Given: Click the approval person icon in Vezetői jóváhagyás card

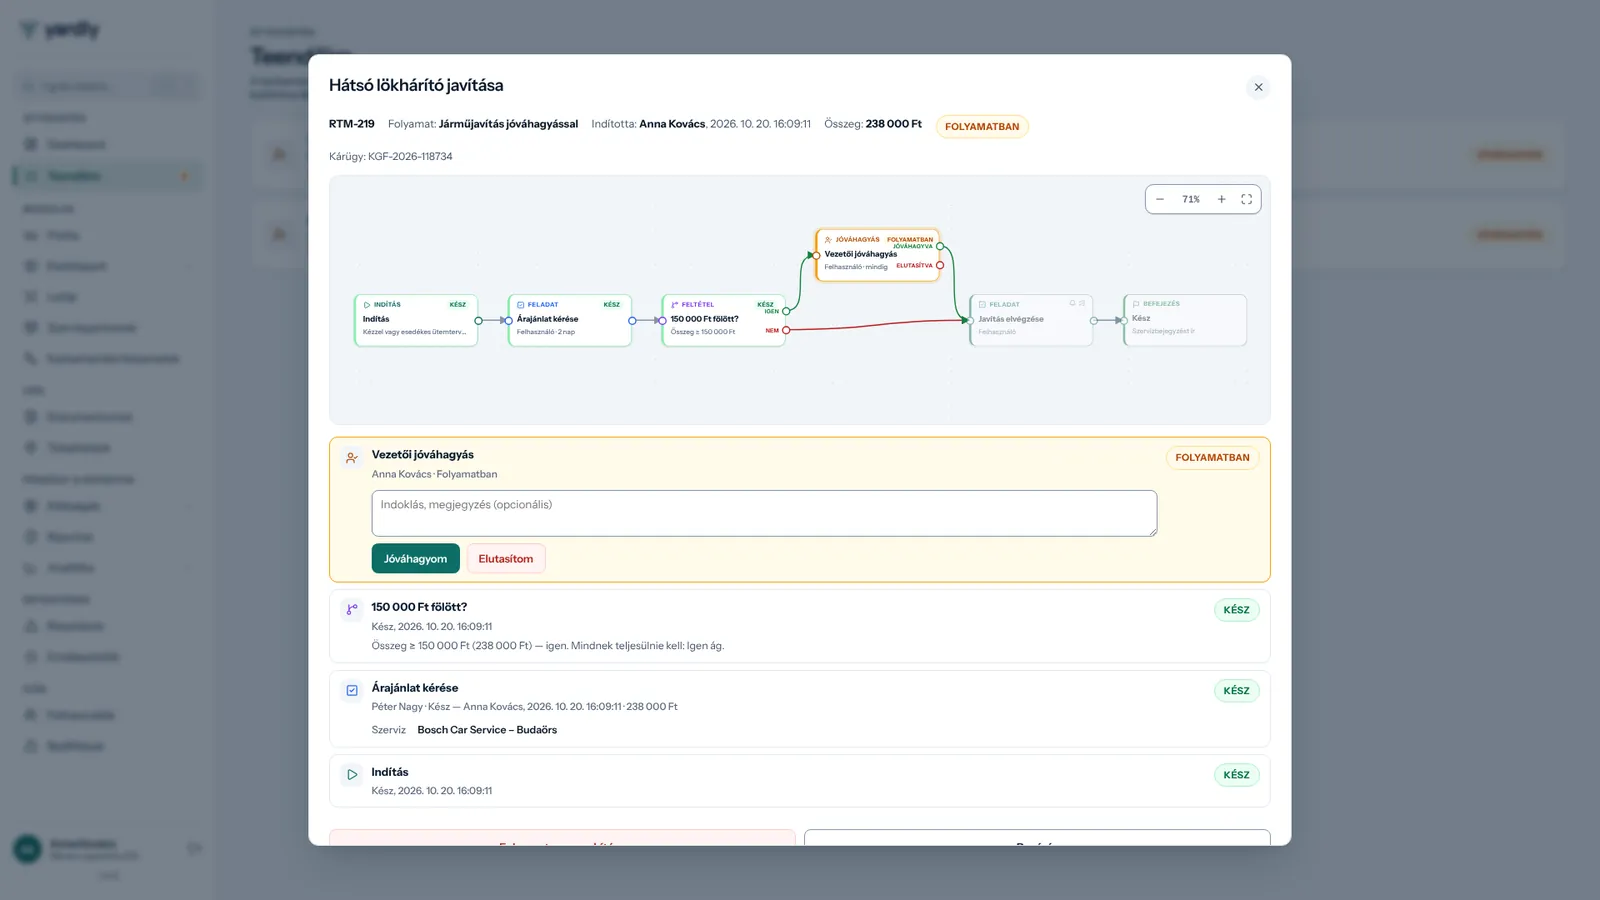Looking at the screenshot, I should tap(352, 458).
